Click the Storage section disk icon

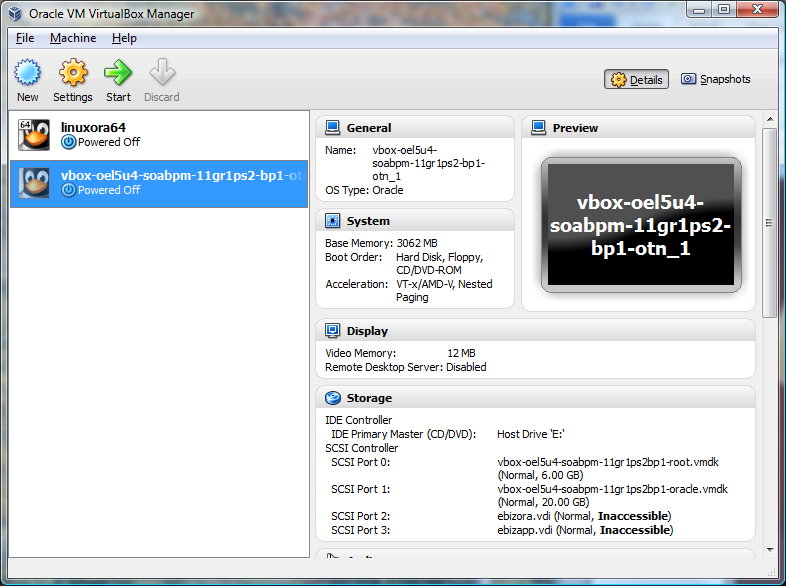tap(332, 398)
